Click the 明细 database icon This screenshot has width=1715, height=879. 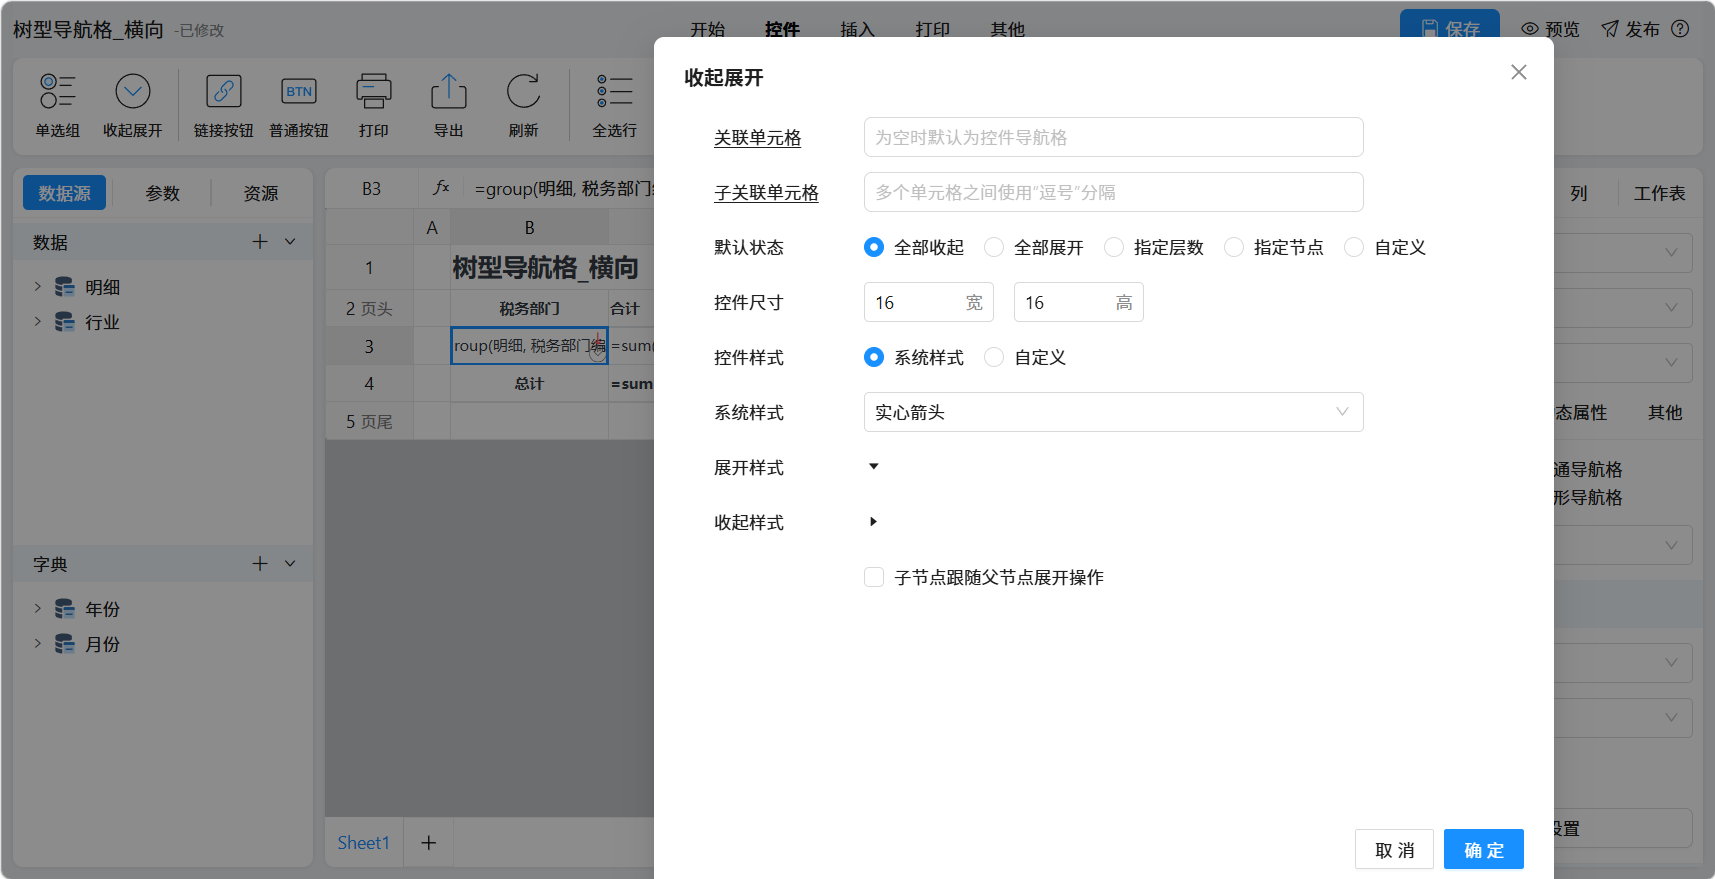point(65,287)
